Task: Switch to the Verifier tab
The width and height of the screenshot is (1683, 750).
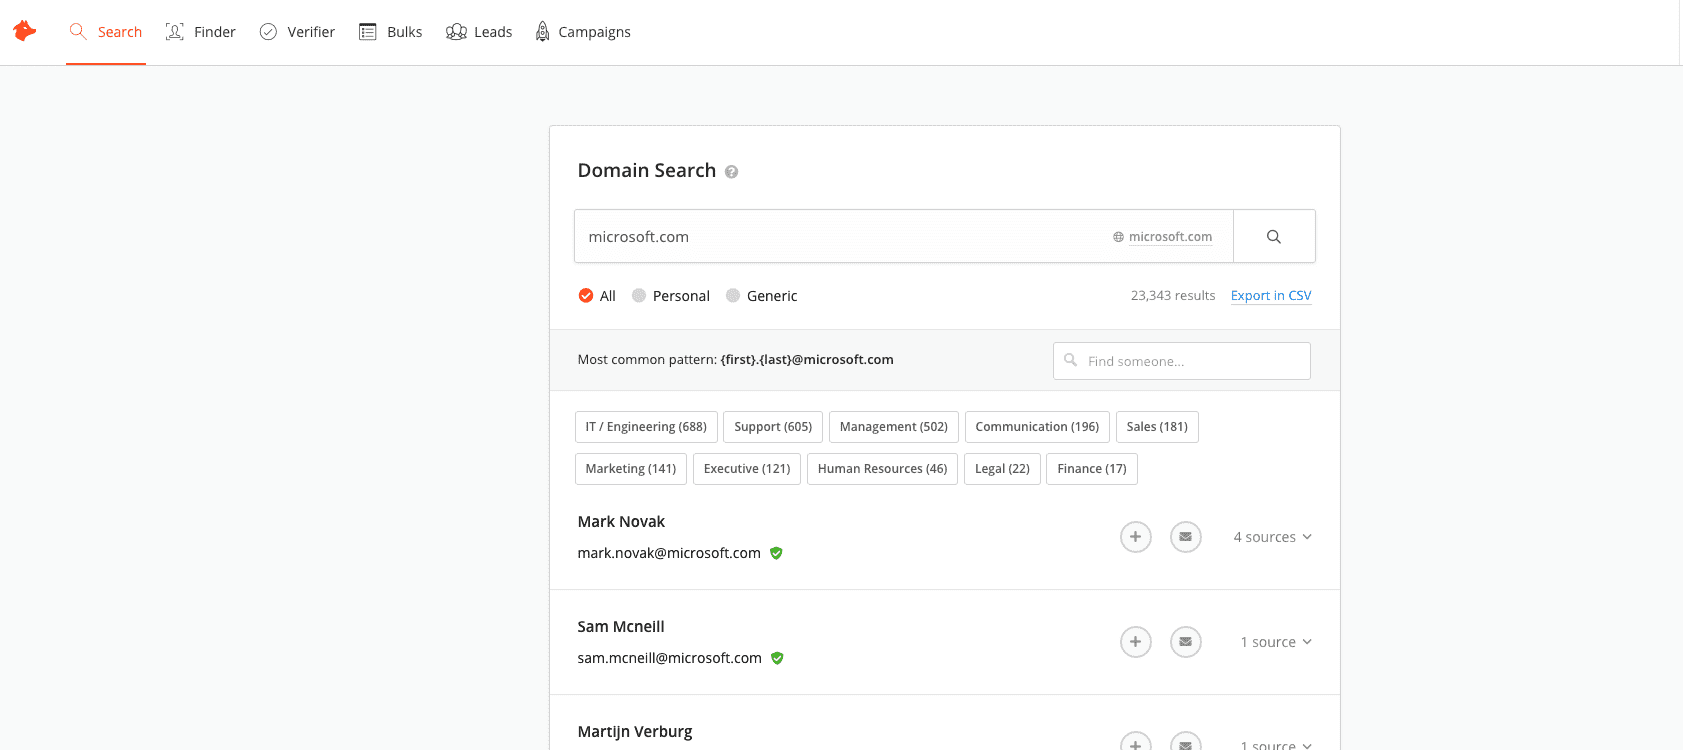Action: point(297,32)
